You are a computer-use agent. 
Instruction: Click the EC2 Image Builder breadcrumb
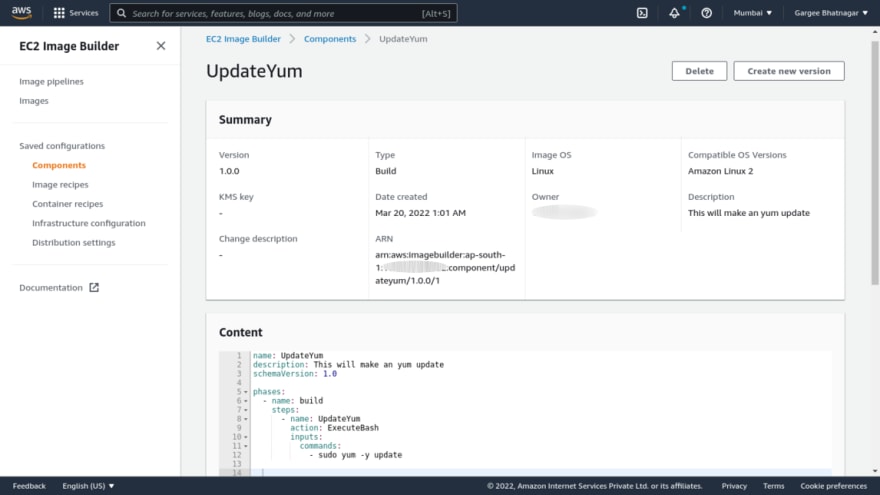(243, 39)
